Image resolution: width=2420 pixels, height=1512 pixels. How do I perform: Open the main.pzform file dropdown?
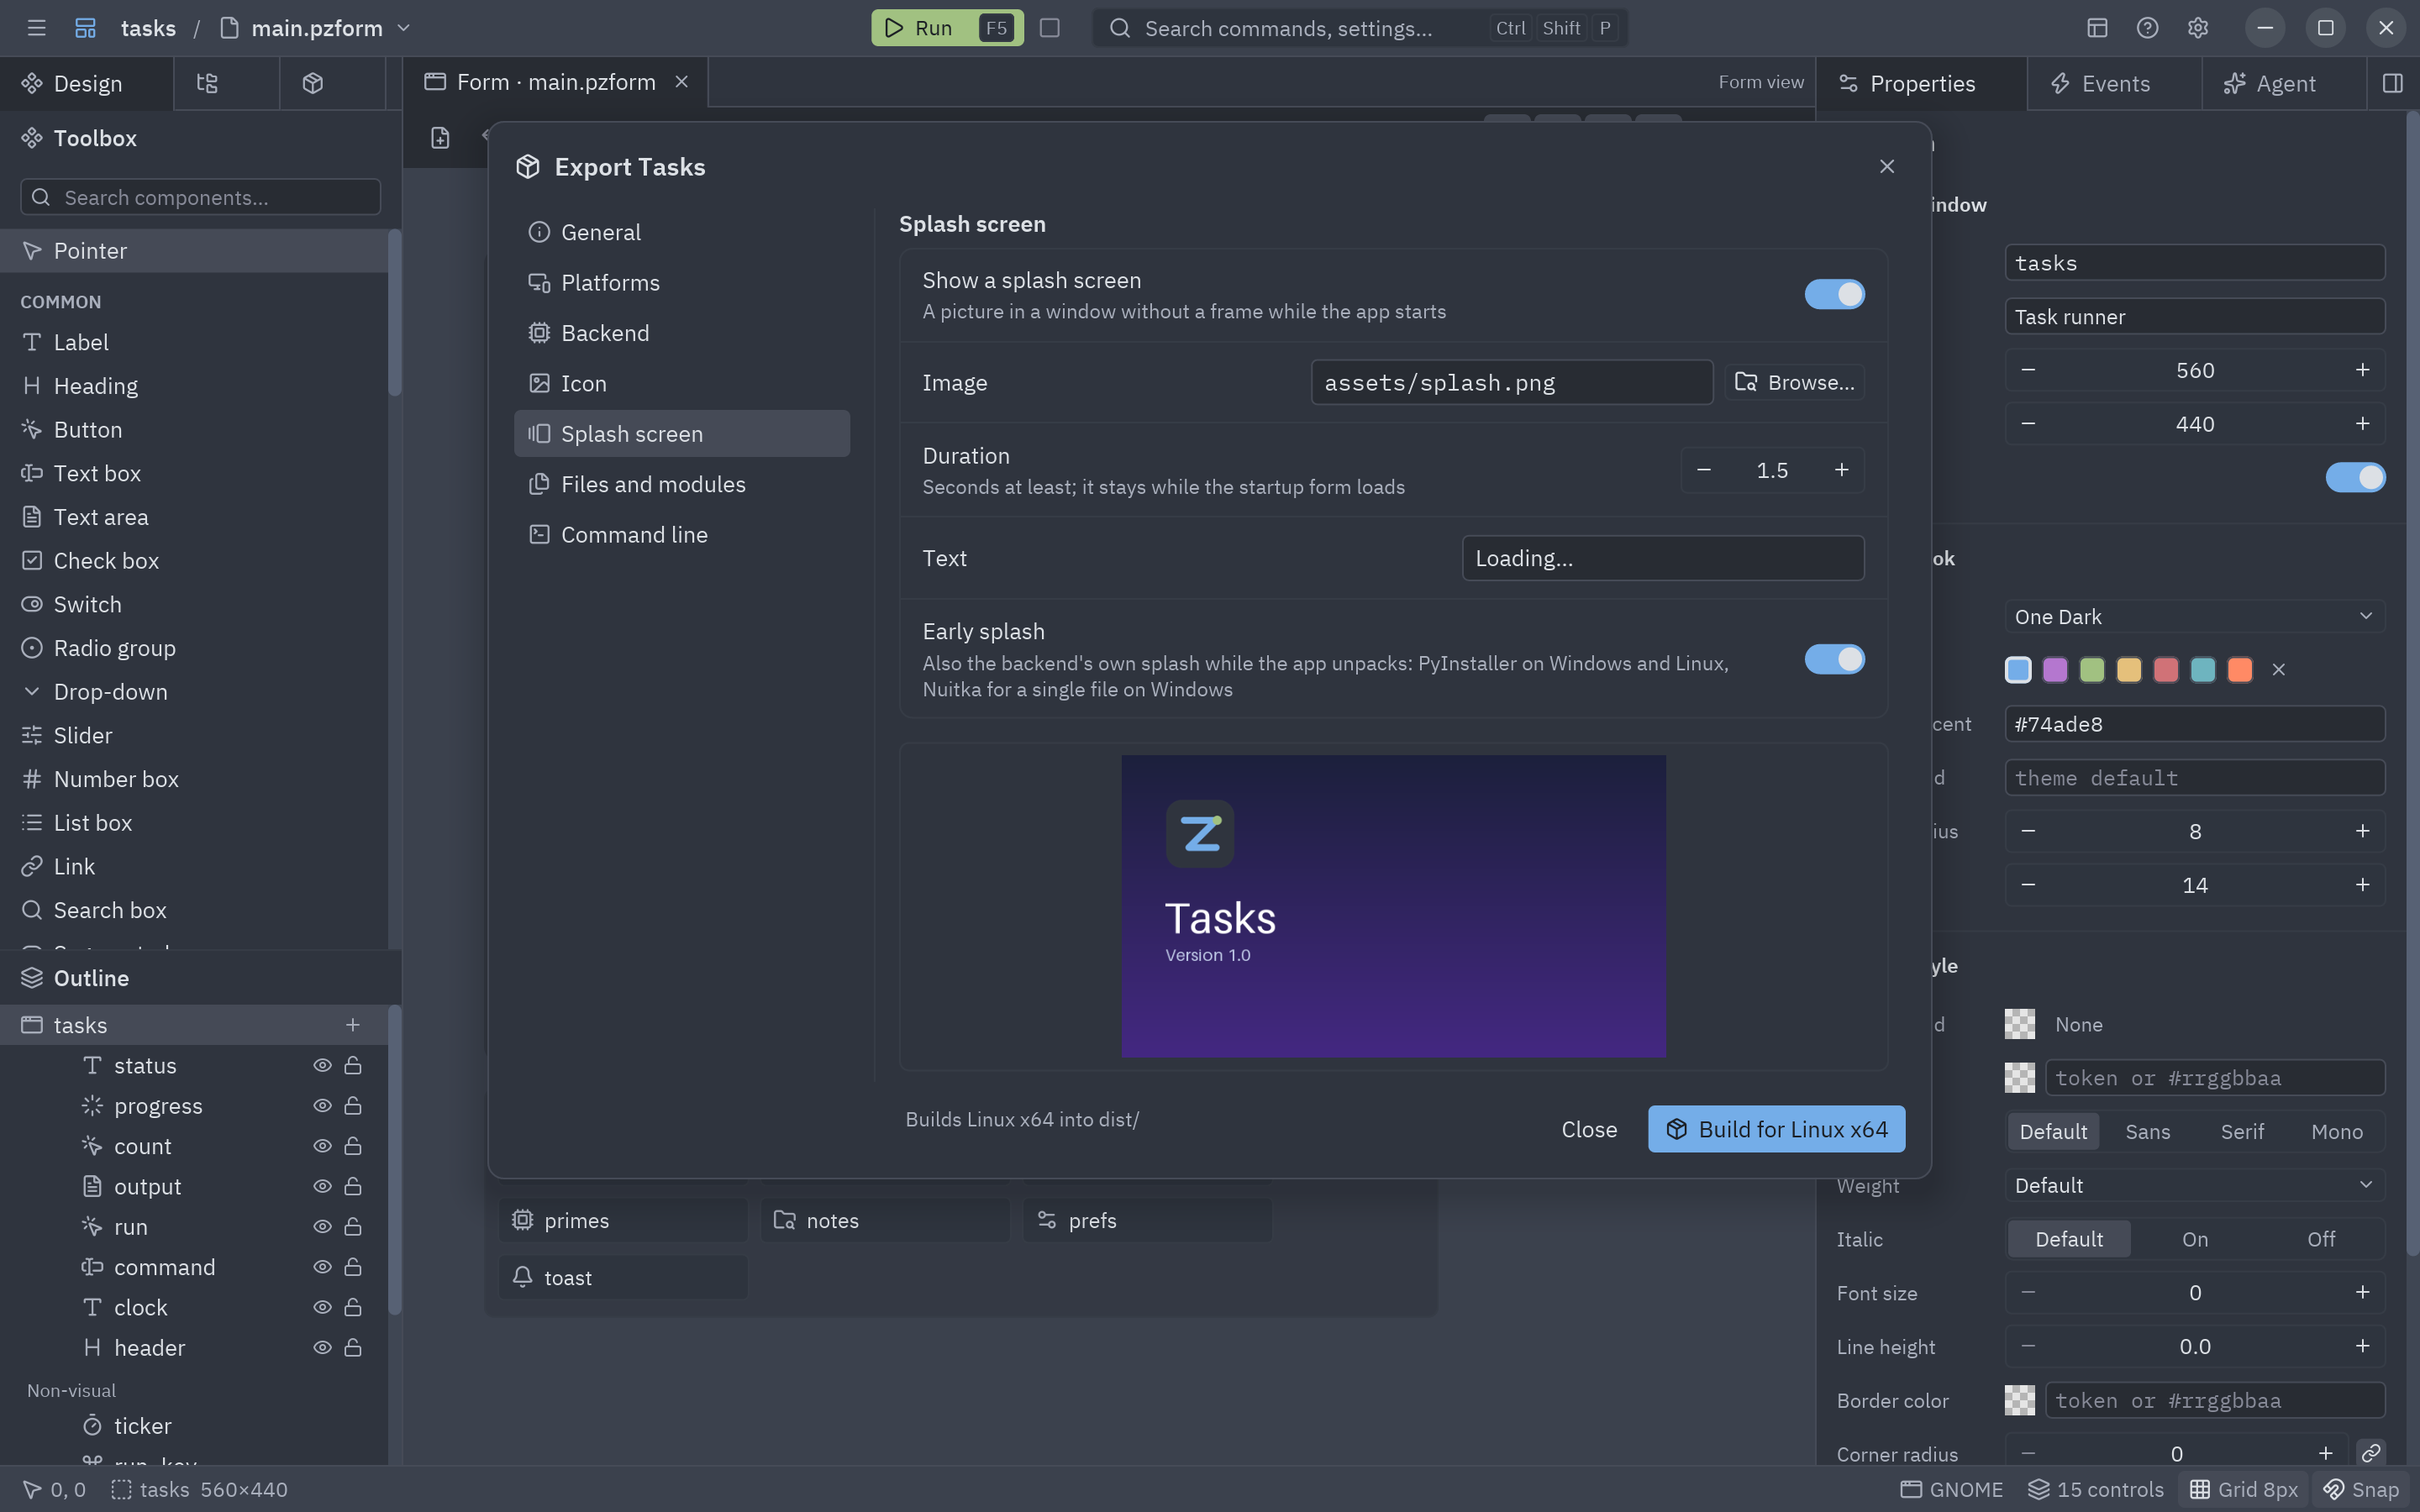(x=404, y=28)
